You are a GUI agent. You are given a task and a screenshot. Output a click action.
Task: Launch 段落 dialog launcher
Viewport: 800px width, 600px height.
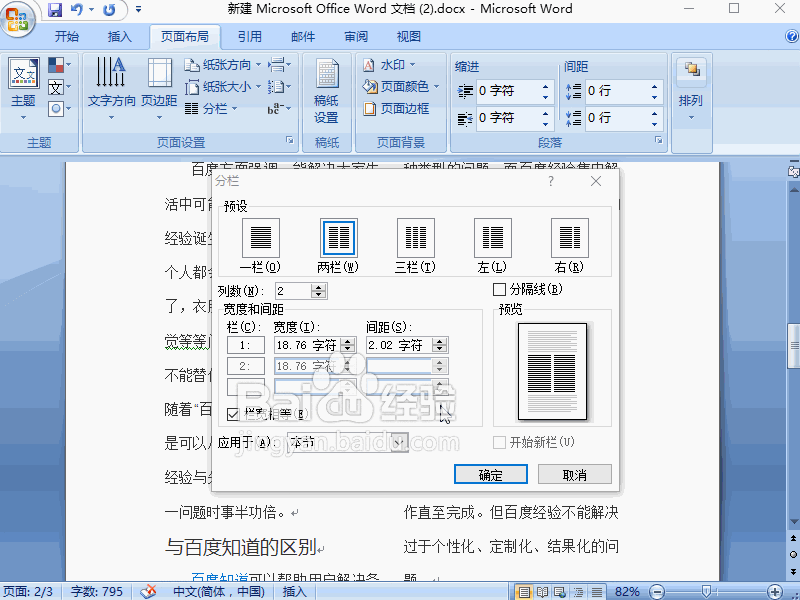click(659, 140)
